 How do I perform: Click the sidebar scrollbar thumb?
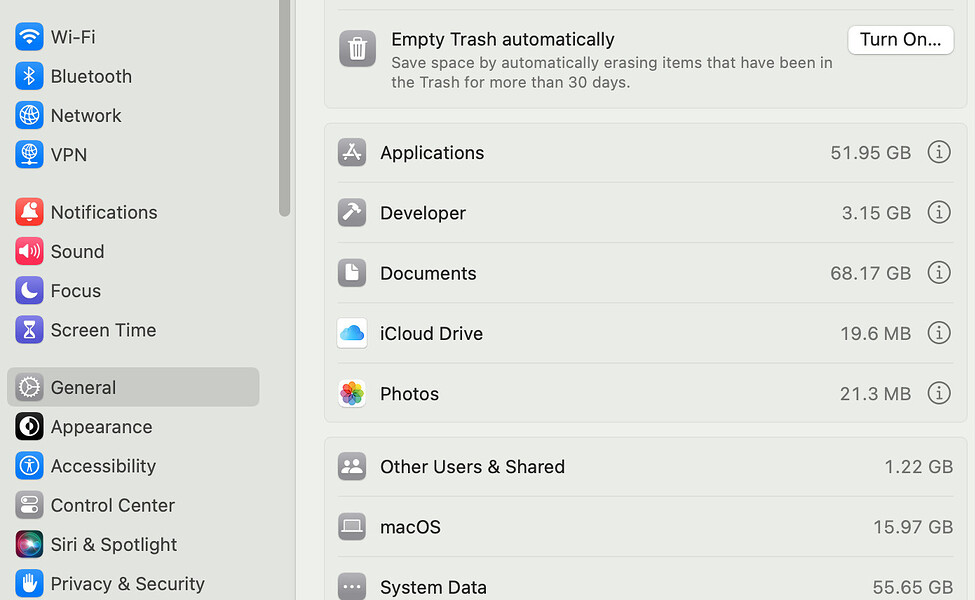(x=285, y=108)
